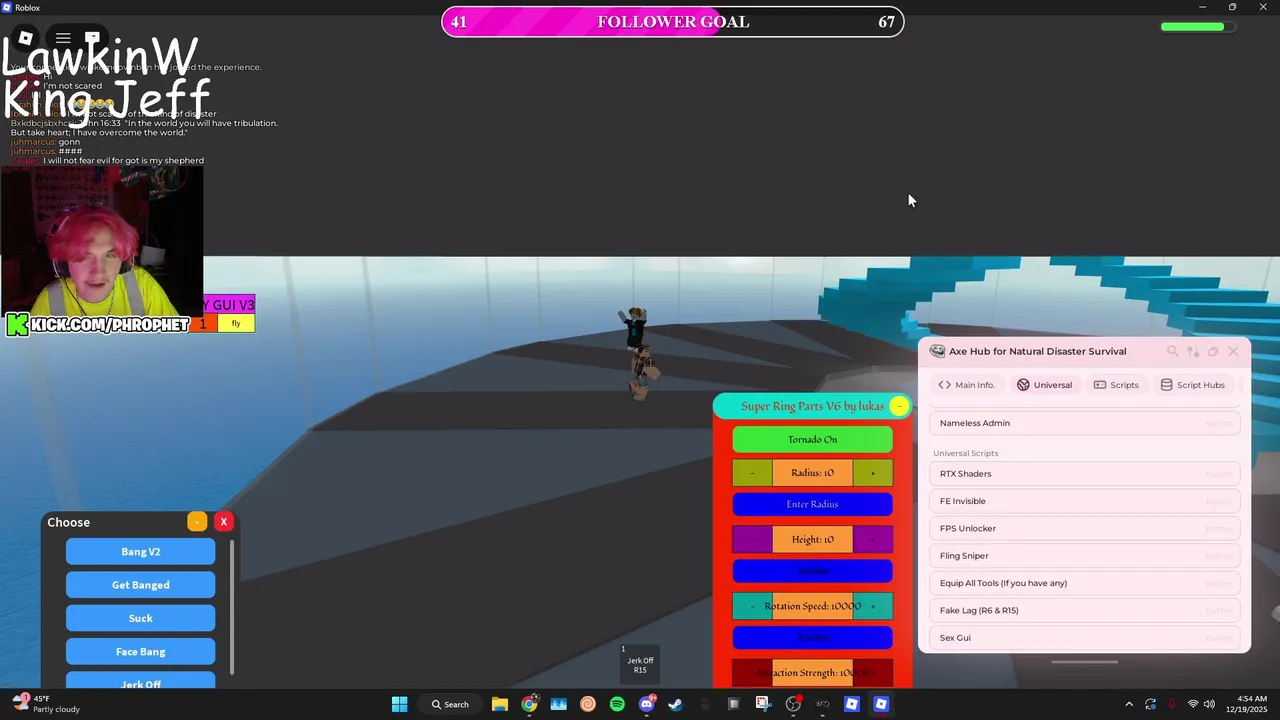The image size is (1280, 720).
Task: Switch to the Script Hubs tab
Action: click(1192, 385)
